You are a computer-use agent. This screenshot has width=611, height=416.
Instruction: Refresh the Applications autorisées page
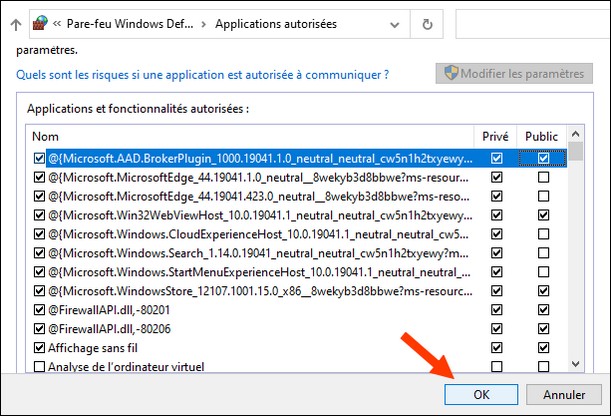tap(427, 24)
